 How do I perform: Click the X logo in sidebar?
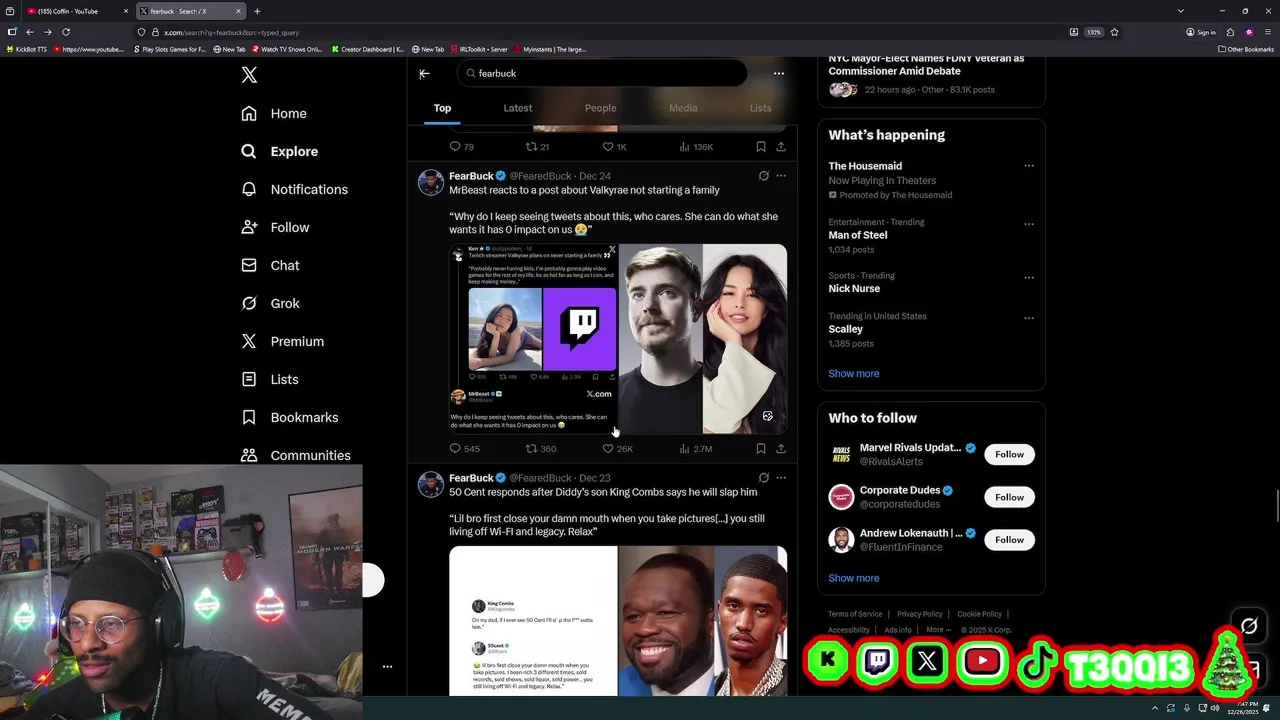tap(250, 75)
